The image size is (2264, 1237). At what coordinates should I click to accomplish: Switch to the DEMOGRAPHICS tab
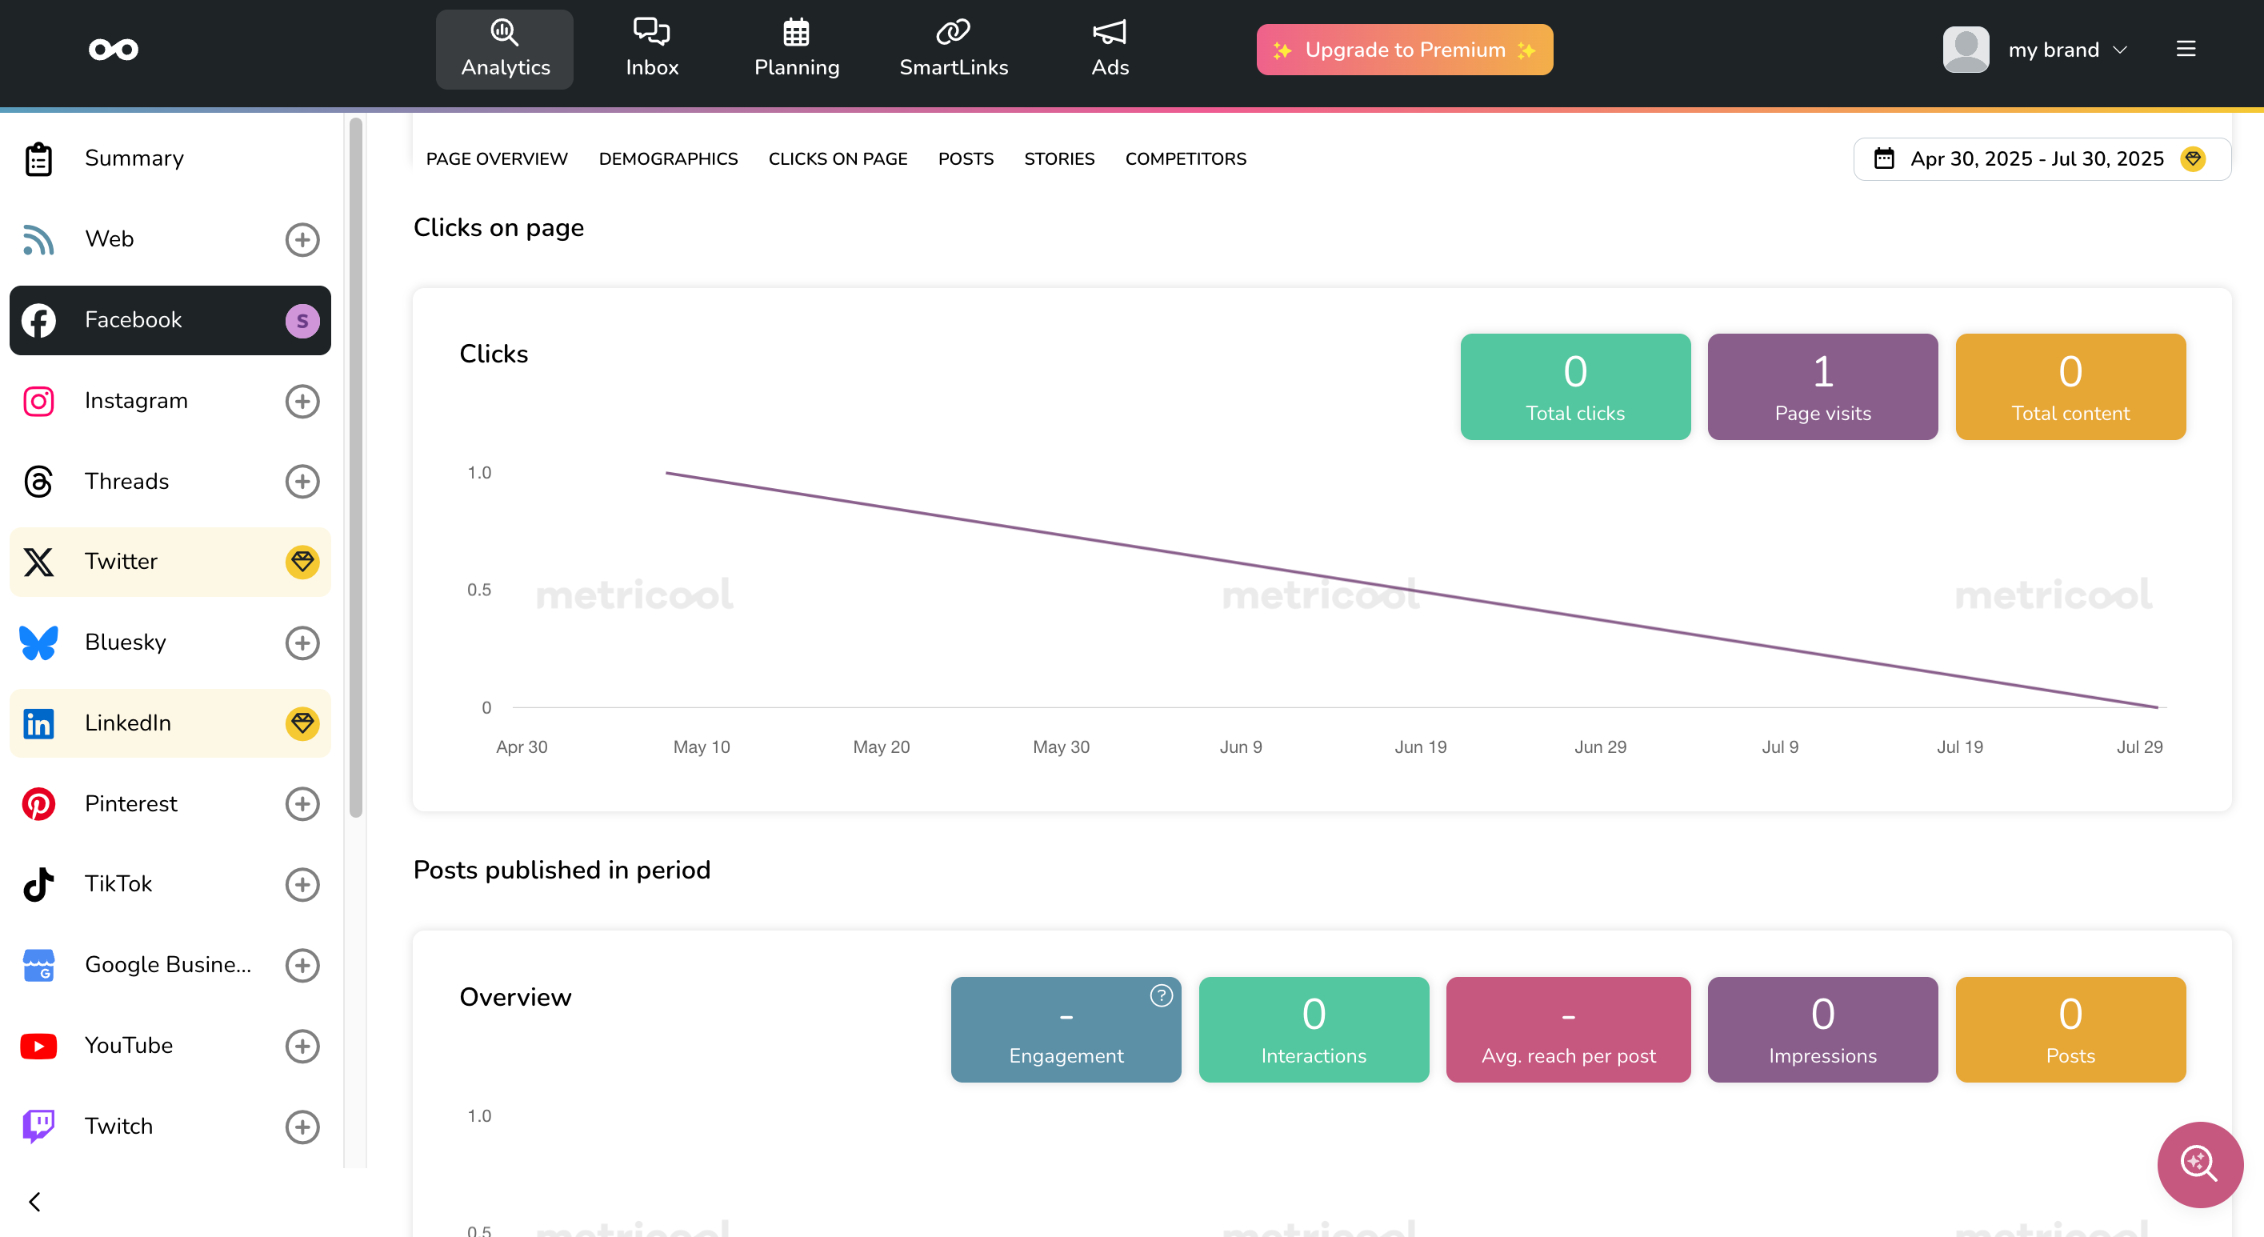click(x=668, y=159)
